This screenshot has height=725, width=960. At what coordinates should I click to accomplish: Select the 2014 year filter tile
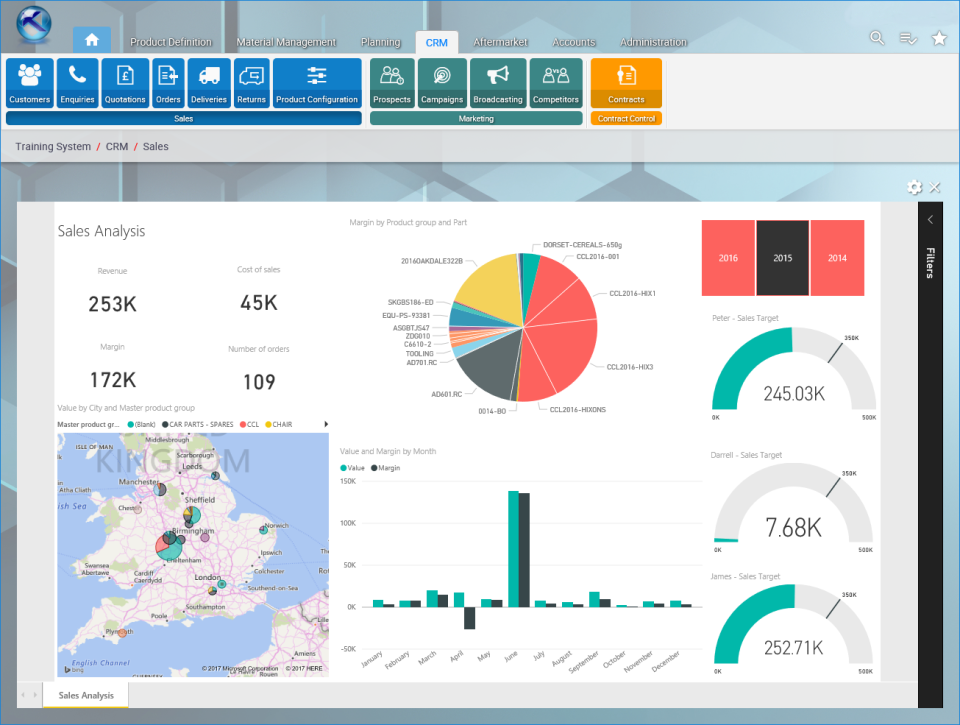click(x=837, y=258)
